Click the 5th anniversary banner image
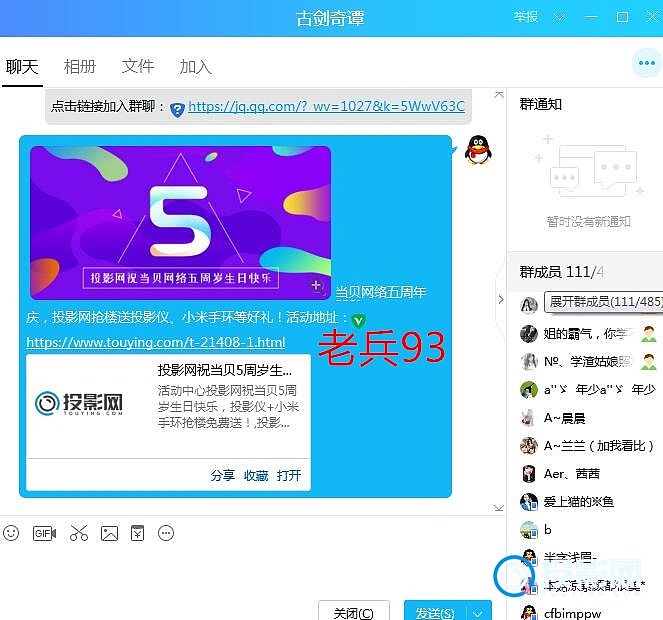This screenshot has height=620, width=663. click(x=181, y=222)
